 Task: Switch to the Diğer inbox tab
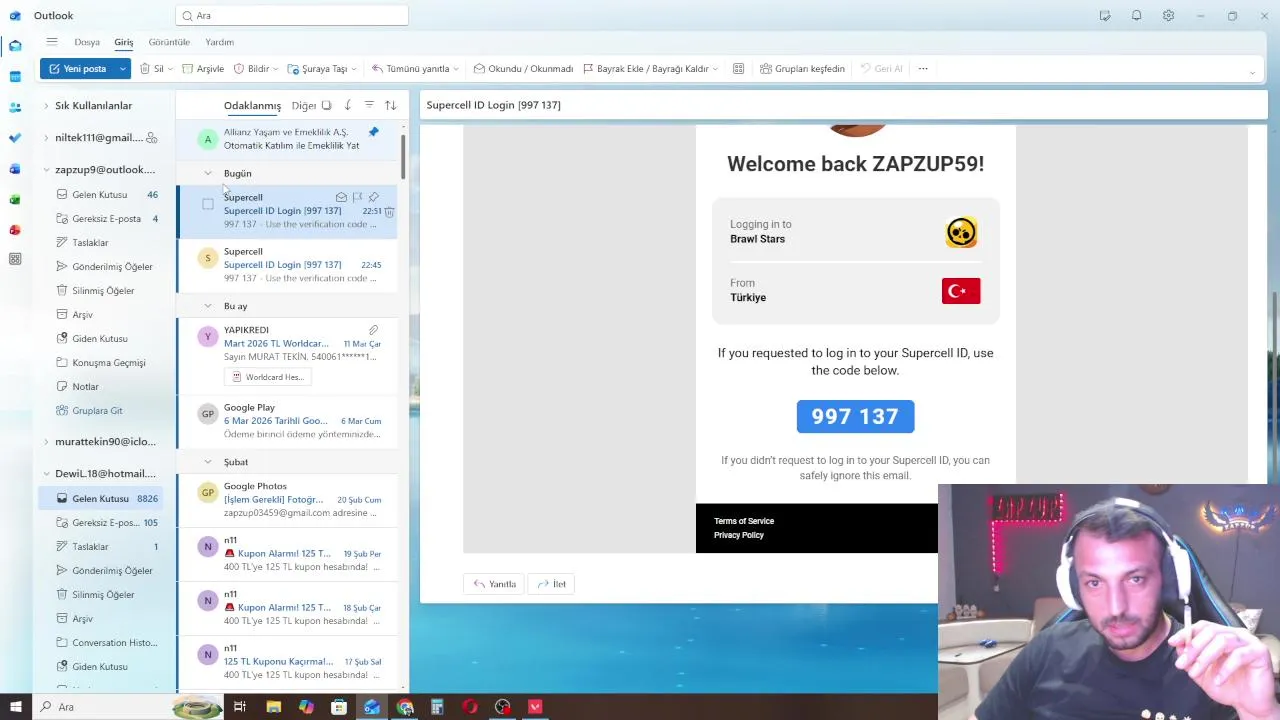(x=303, y=105)
